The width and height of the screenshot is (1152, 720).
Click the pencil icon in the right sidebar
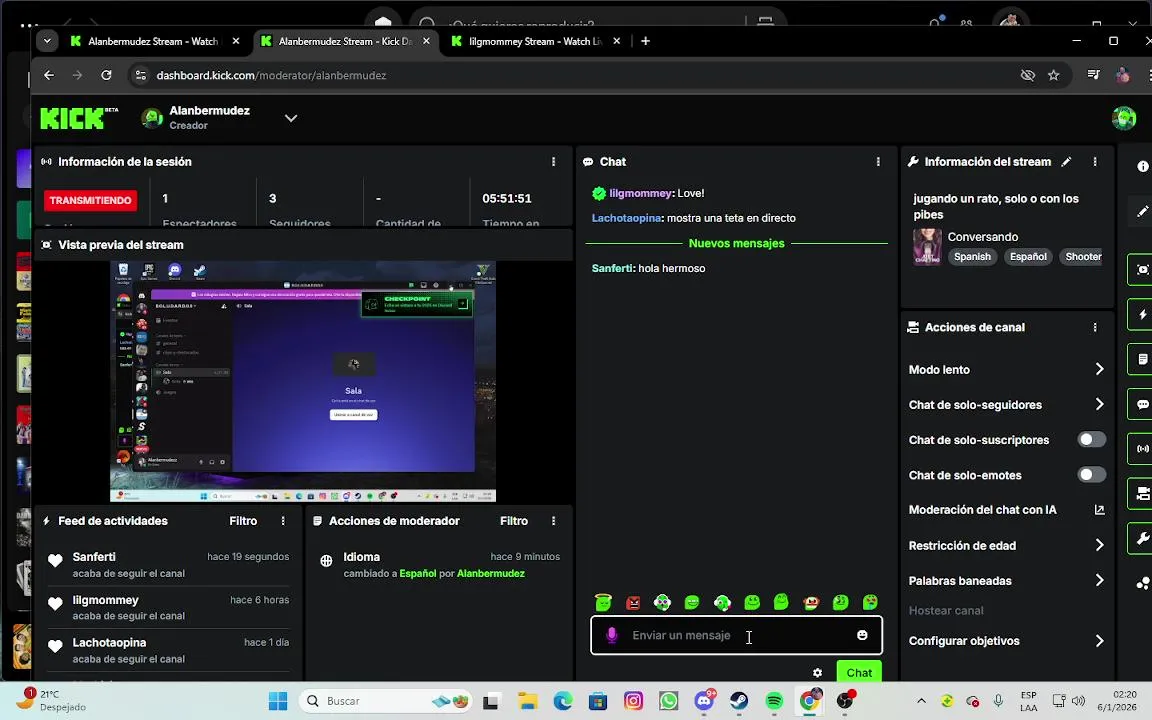click(x=1142, y=211)
